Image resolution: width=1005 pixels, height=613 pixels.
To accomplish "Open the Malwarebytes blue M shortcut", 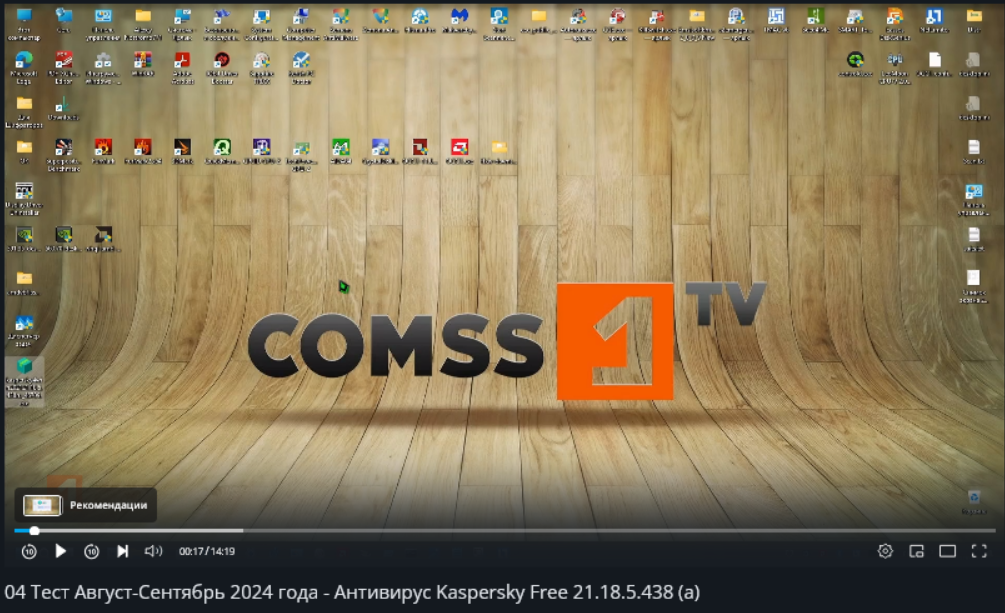I will click(x=459, y=21).
